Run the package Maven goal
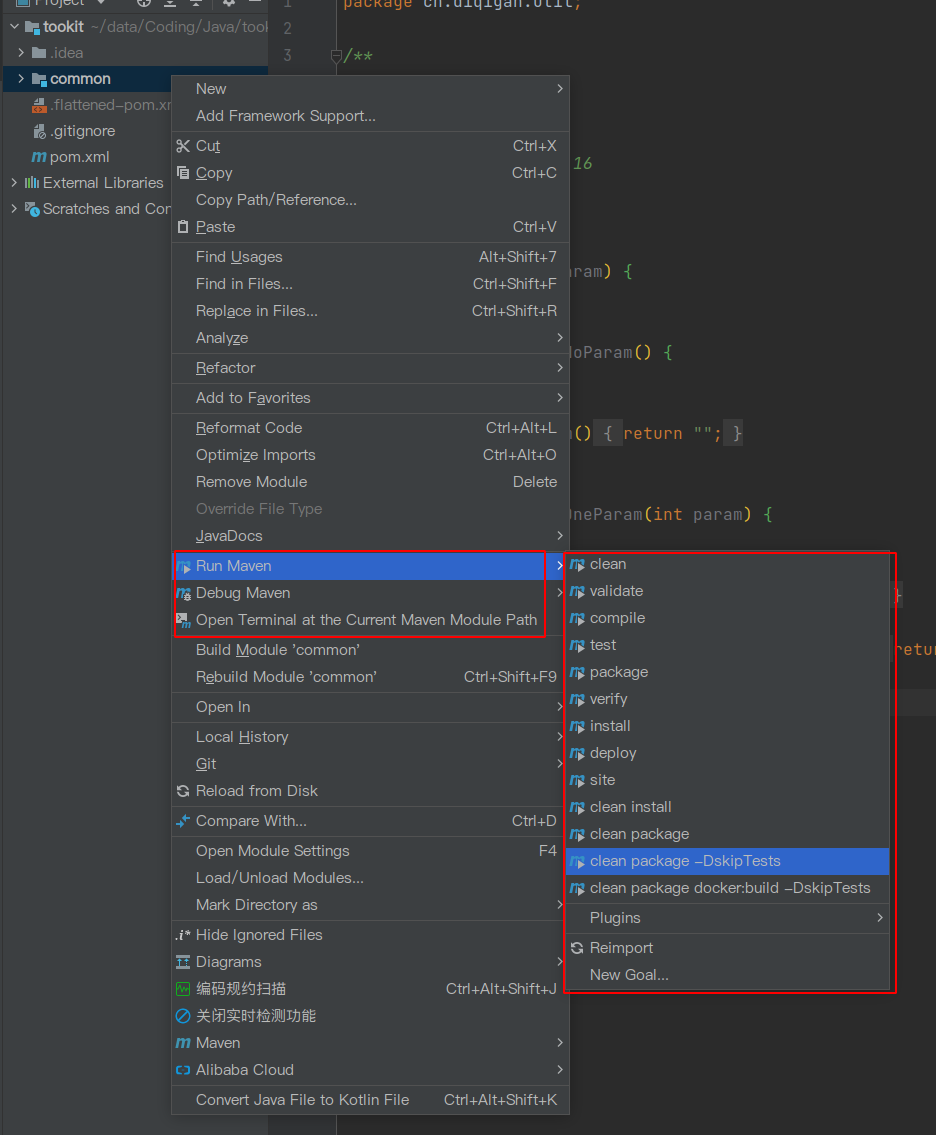The image size is (936, 1135). pyautogui.click(x=728, y=672)
